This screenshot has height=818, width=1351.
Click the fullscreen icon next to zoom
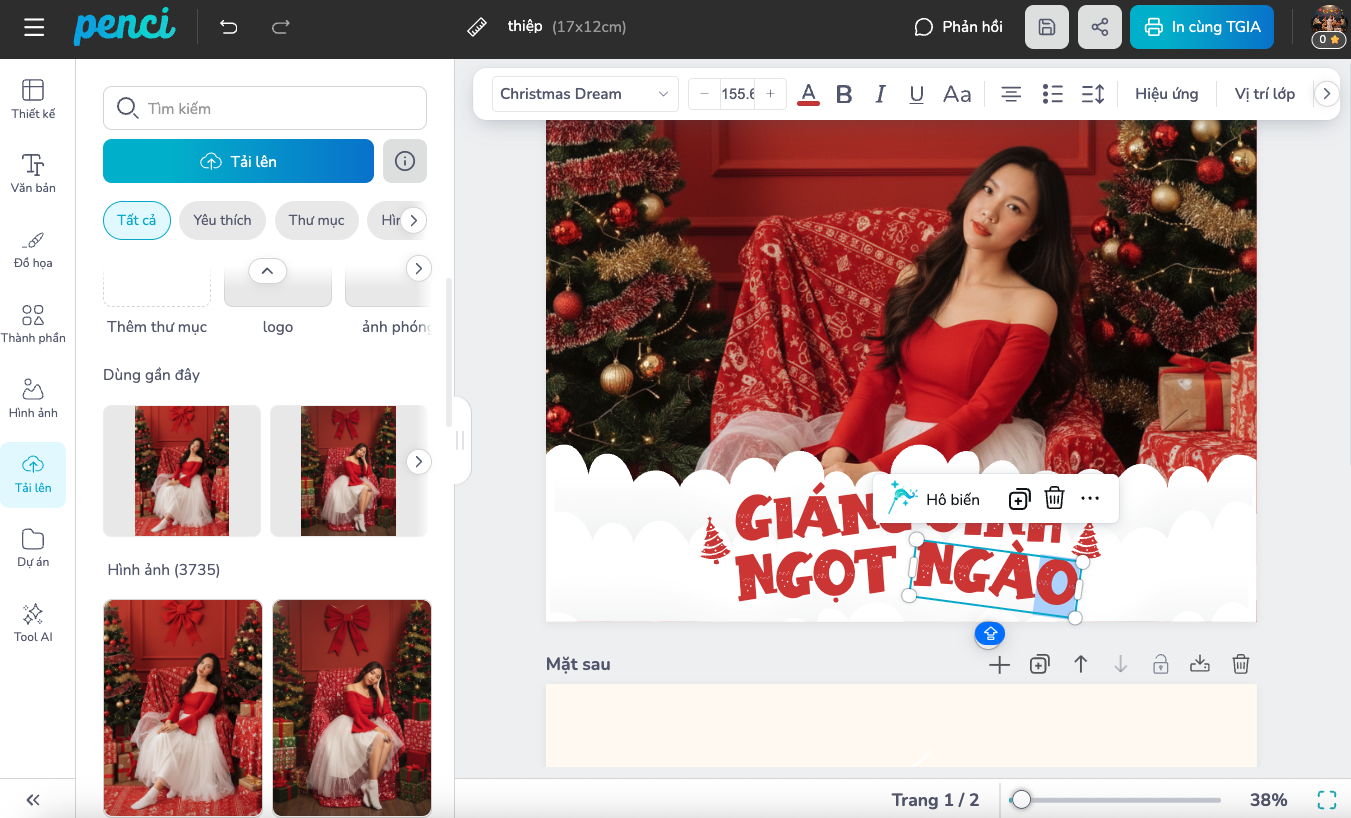pos(1326,799)
